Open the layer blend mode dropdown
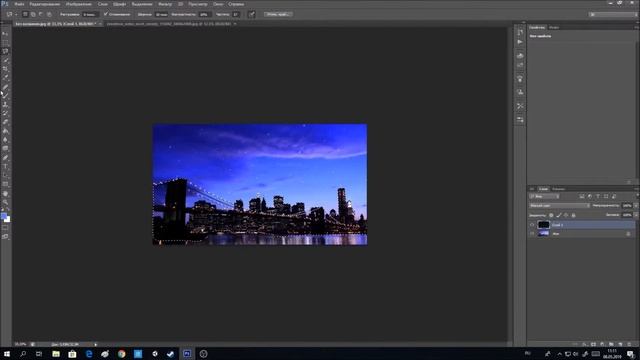 click(x=559, y=206)
